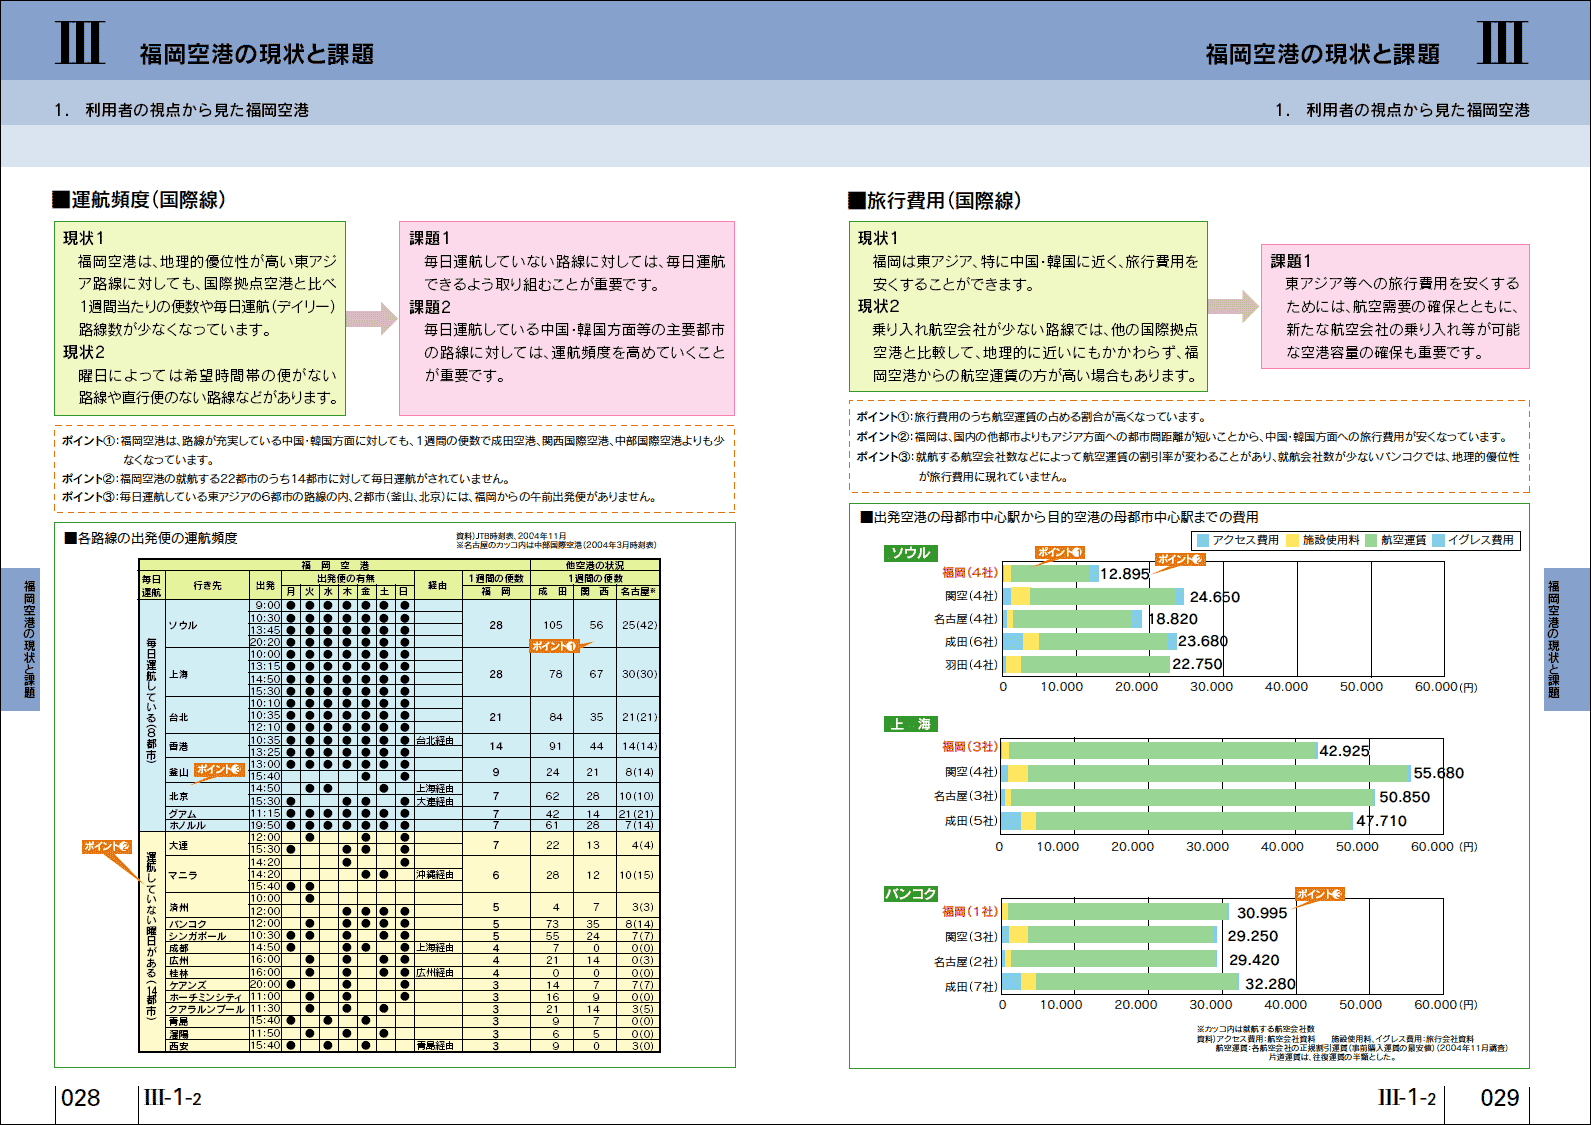Click the 台北 destination cell

coord(206,717)
